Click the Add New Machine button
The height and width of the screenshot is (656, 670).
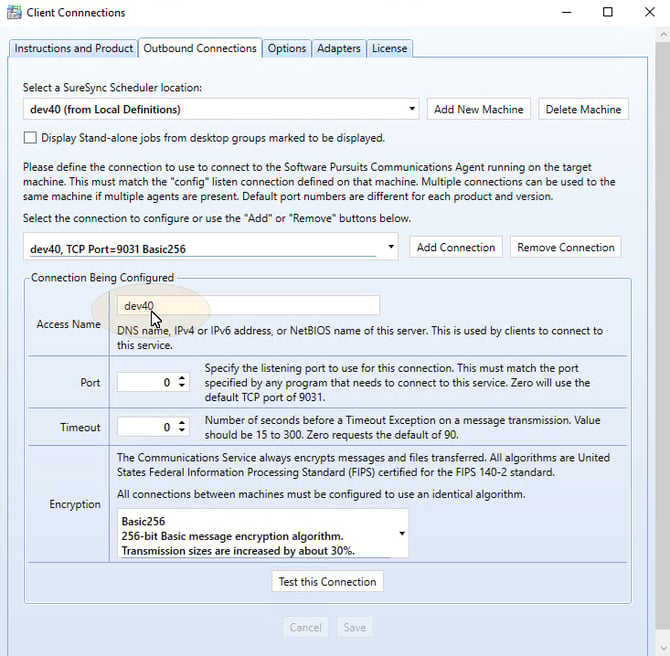tap(479, 109)
